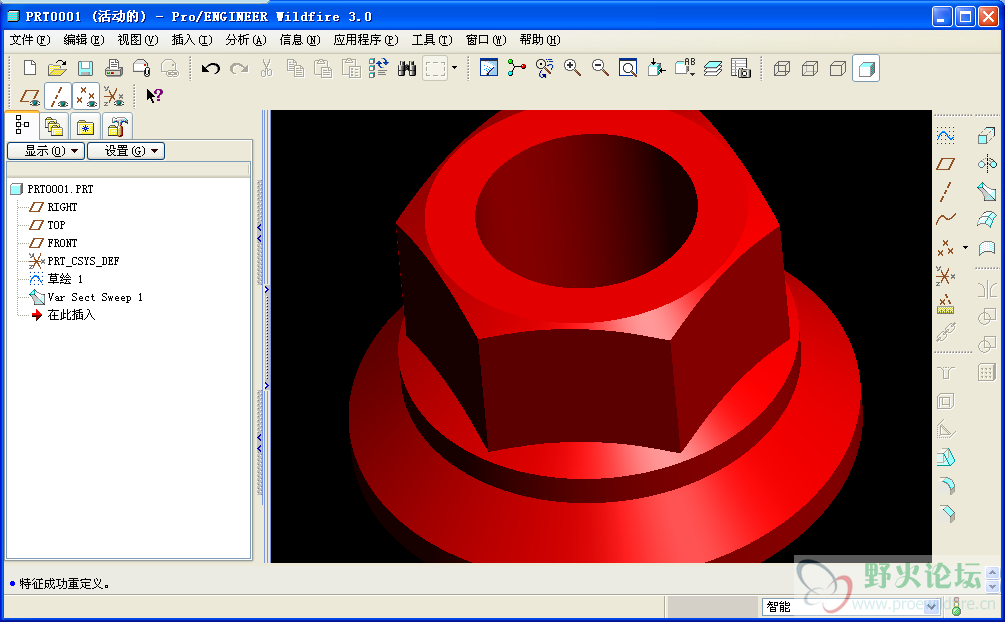Open the 编辑(E) menu
The width and height of the screenshot is (1005, 622).
83,40
